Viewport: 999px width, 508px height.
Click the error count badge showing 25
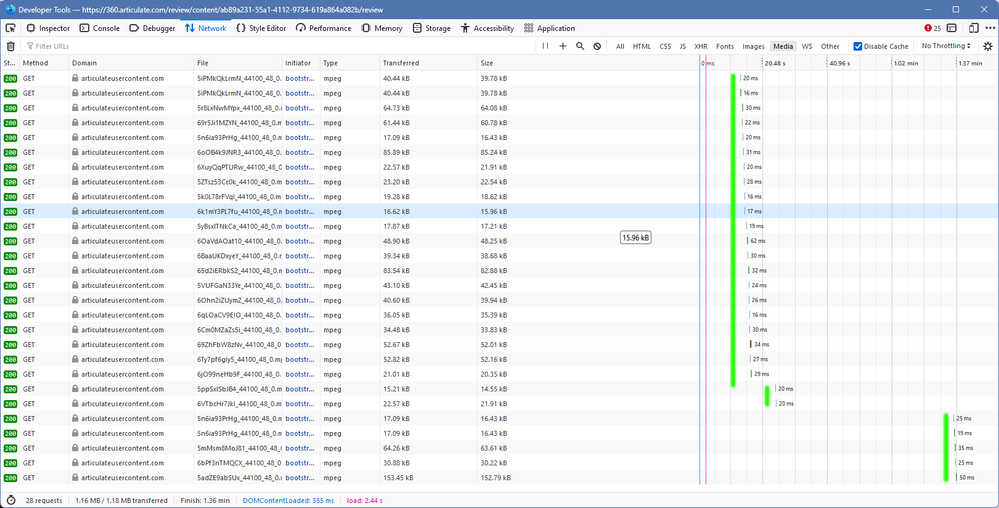point(932,29)
